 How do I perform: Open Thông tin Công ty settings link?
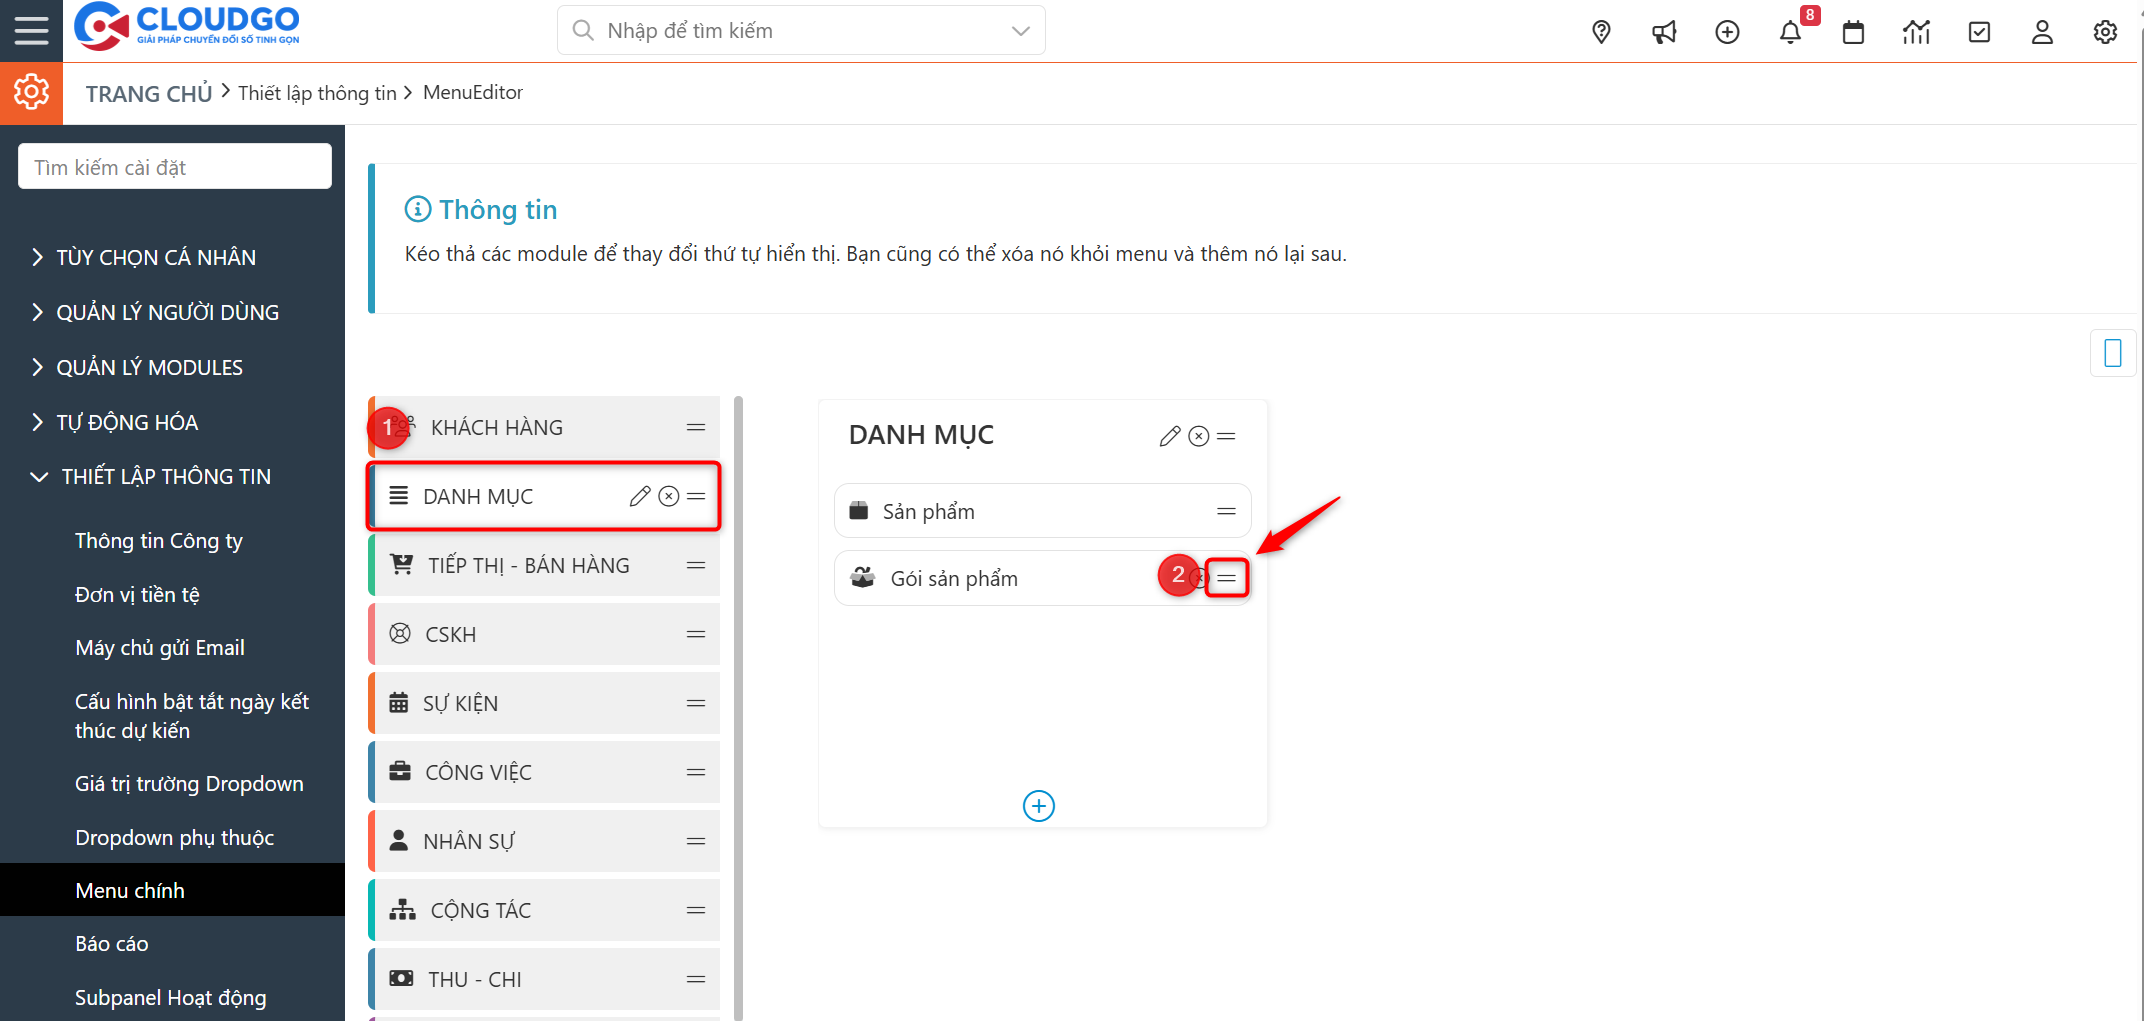click(x=159, y=541)
